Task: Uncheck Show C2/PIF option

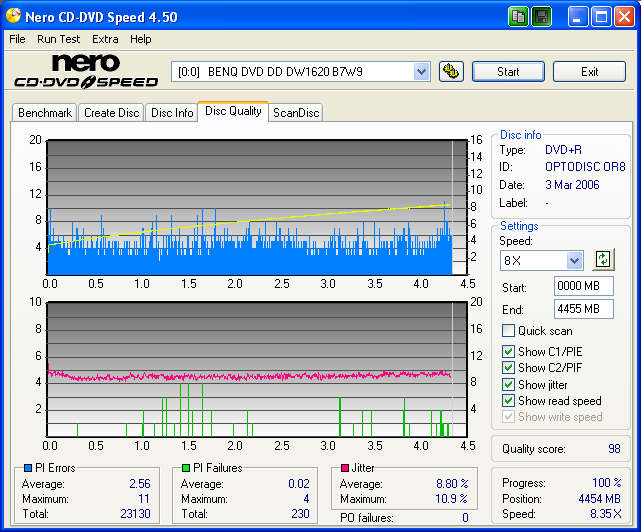Action: click(508, 367)
